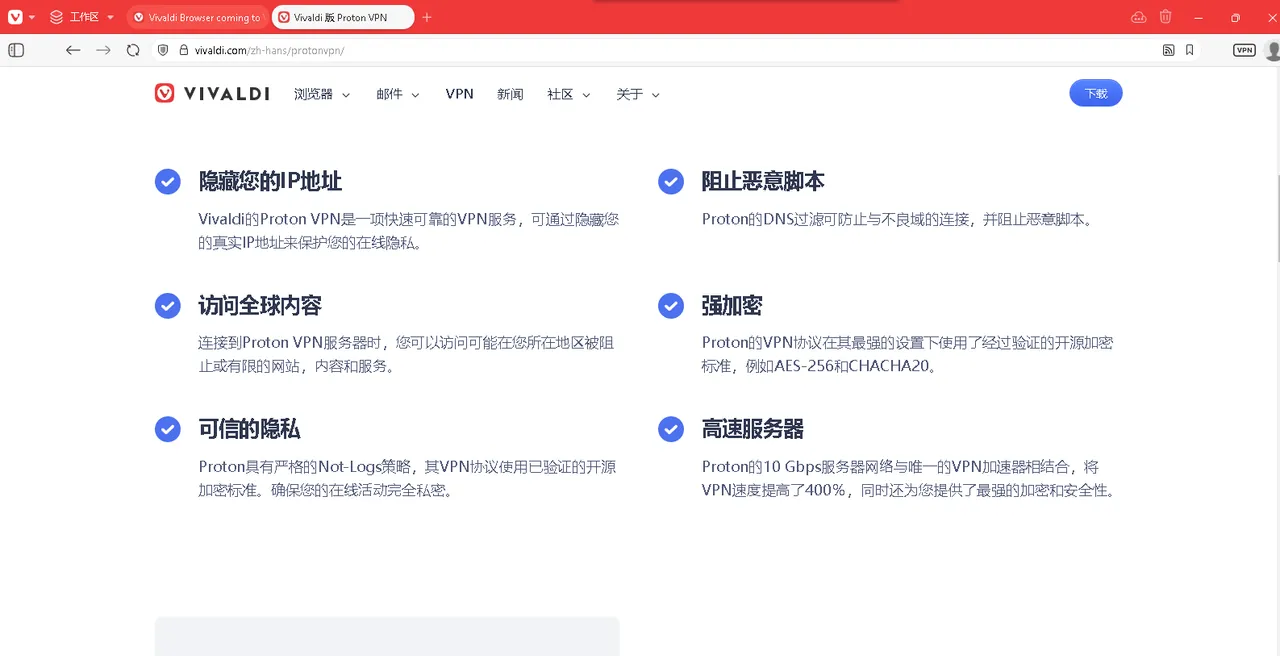Screen dimensions: 1280x656
Task: Open the synced tabs cloud icon
Action: tap(1138, 17)
